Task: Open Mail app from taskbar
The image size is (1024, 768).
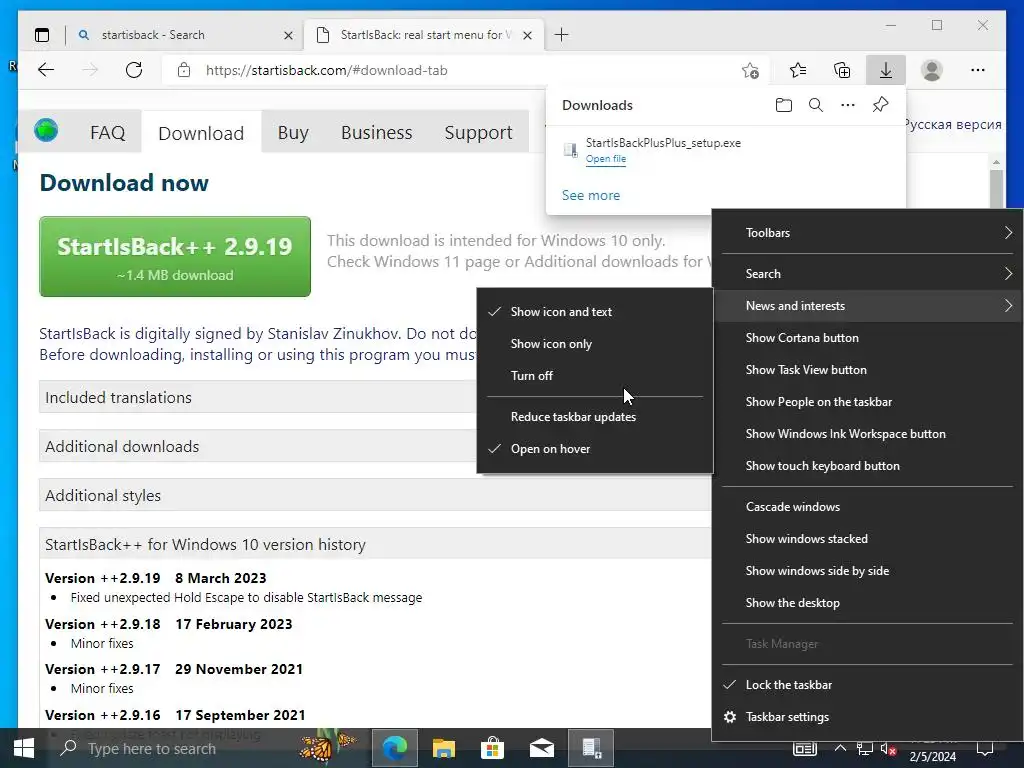Action: 541,748
